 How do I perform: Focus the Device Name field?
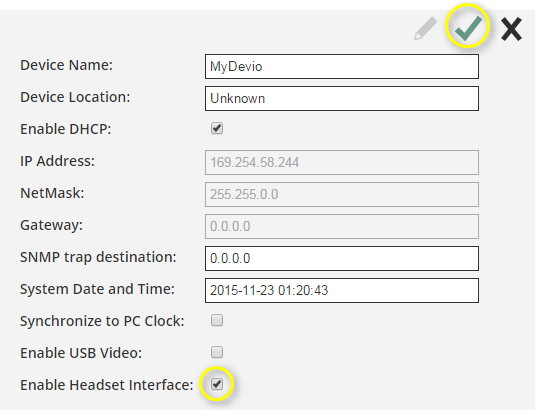point(342,67)
